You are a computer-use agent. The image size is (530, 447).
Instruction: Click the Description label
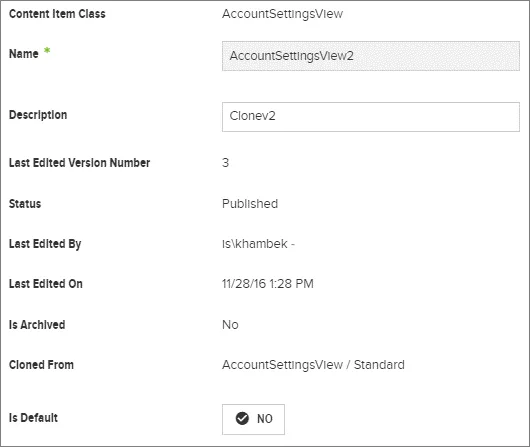coord(38,115)
